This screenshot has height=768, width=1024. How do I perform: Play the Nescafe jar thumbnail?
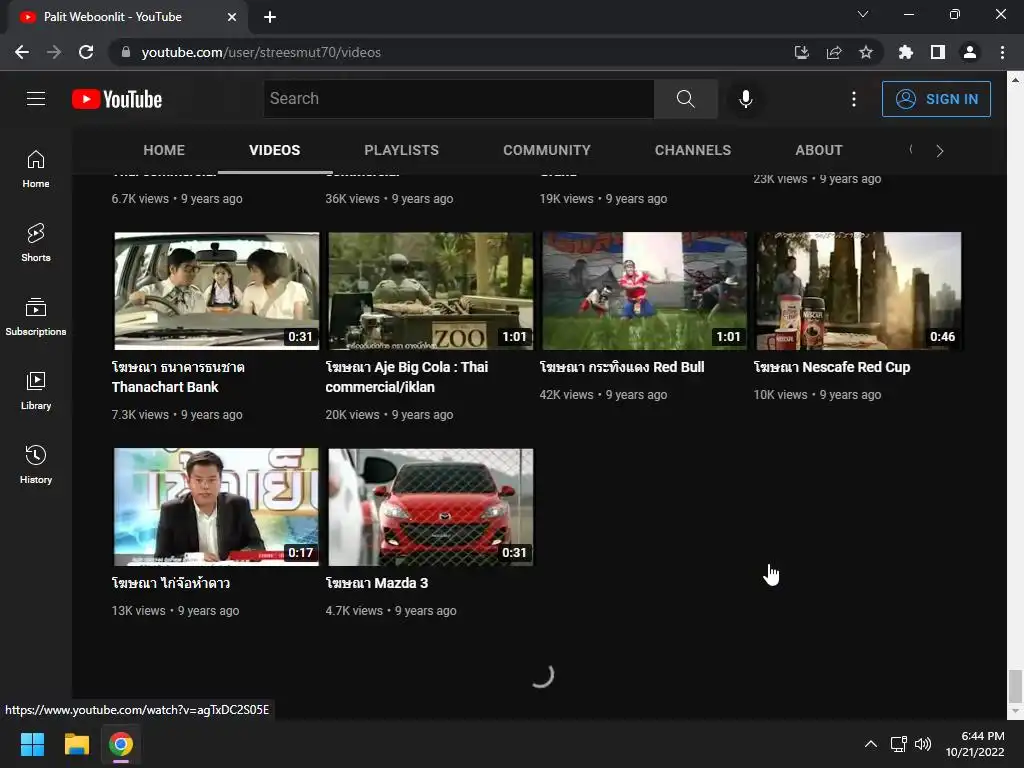tap(859, 291)
